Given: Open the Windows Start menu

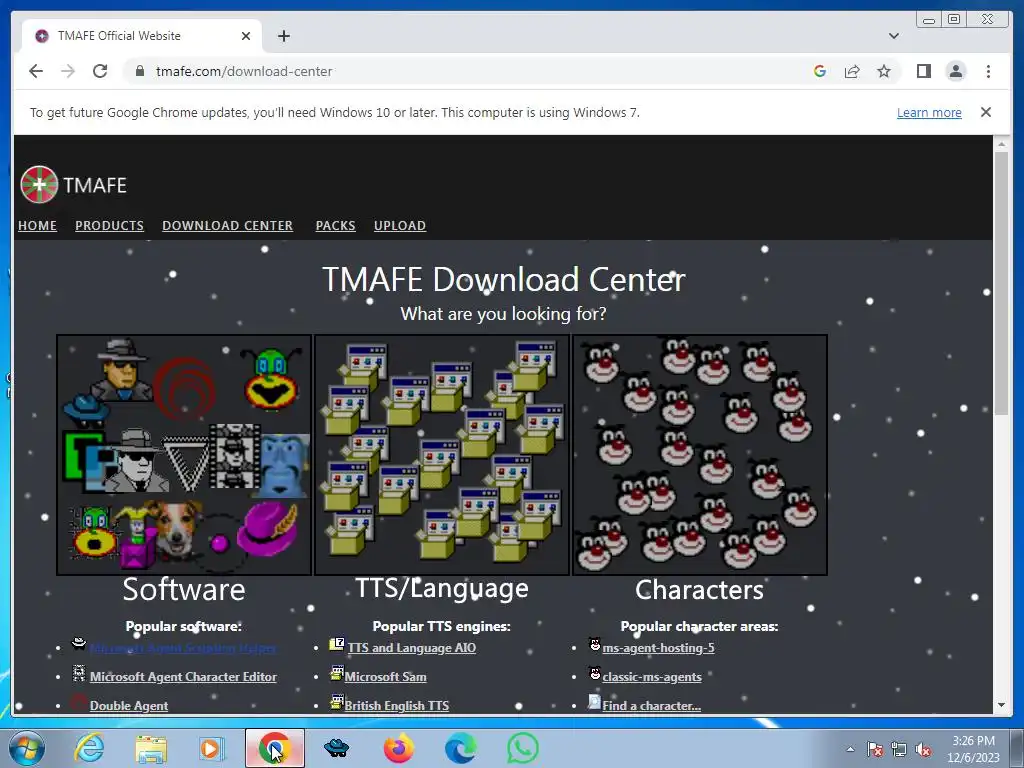Looking at the screenshot, I should tap(27, 748).
